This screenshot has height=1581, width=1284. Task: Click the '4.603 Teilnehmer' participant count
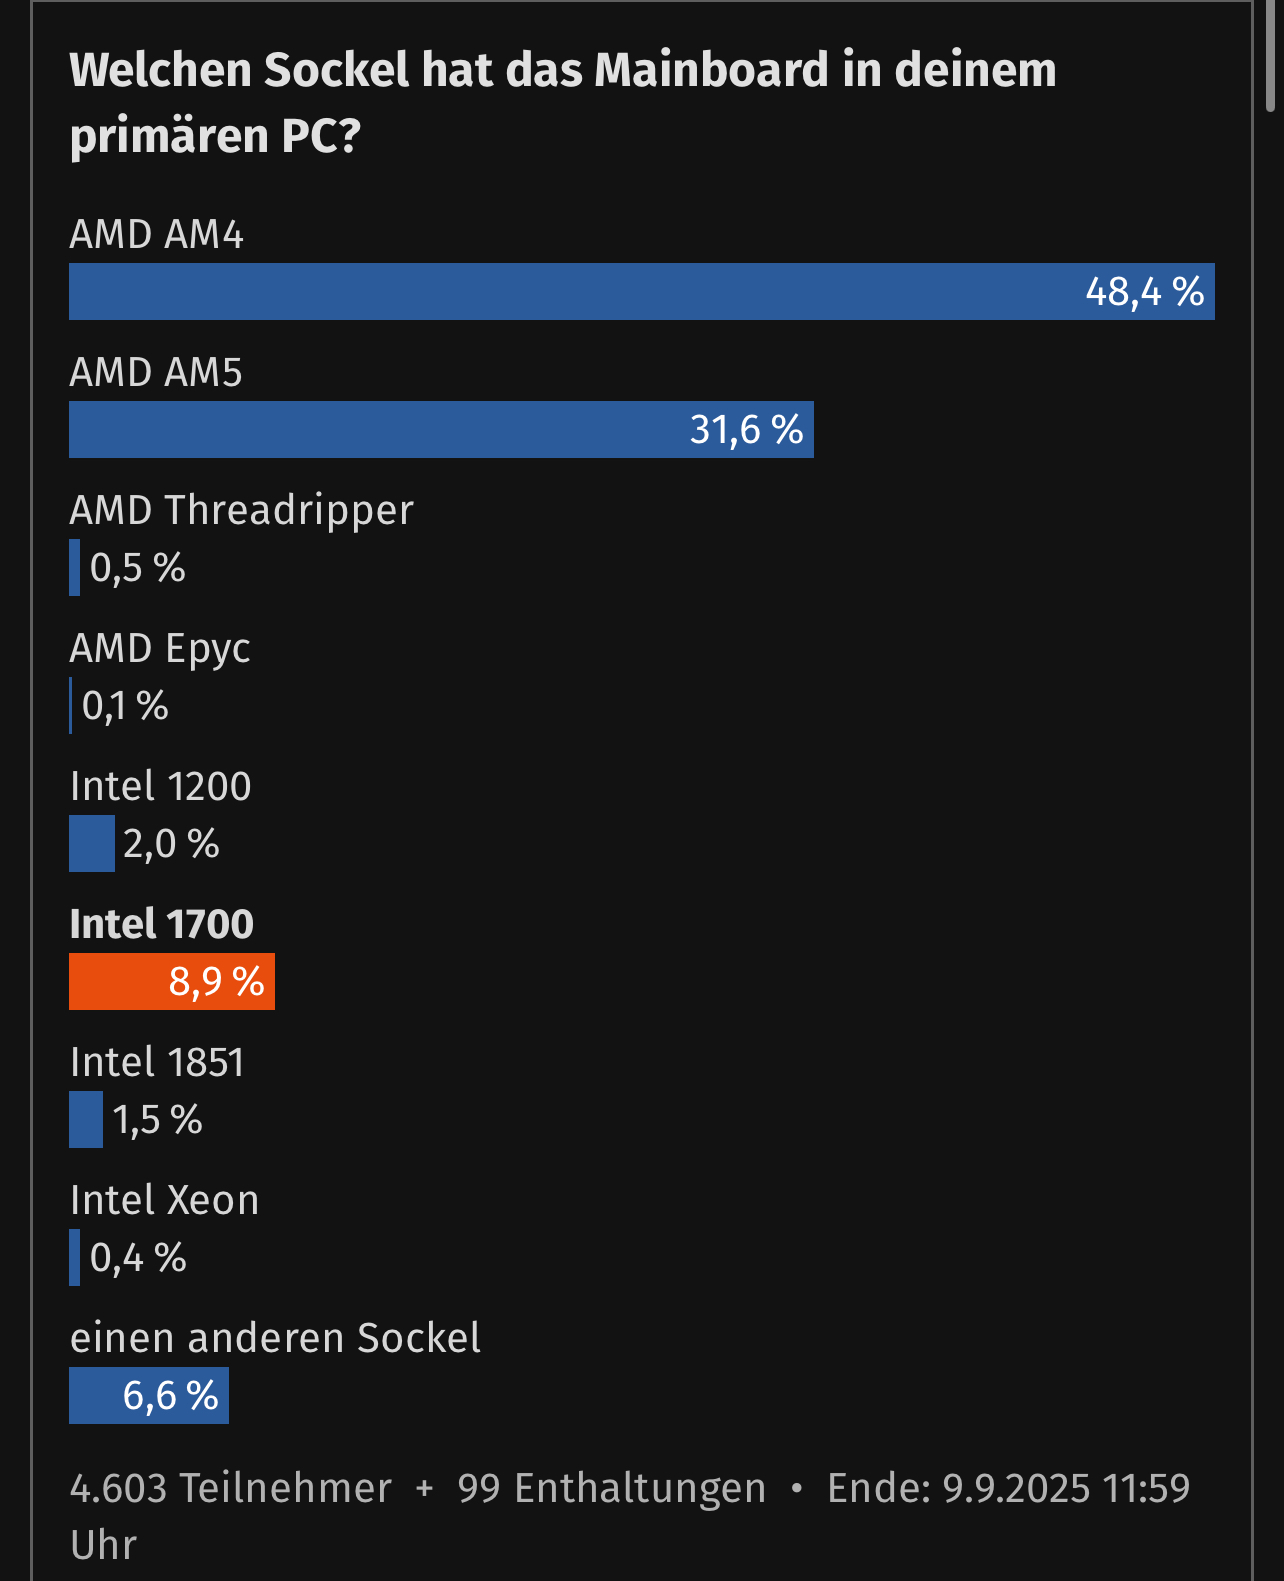[231, 1488]
